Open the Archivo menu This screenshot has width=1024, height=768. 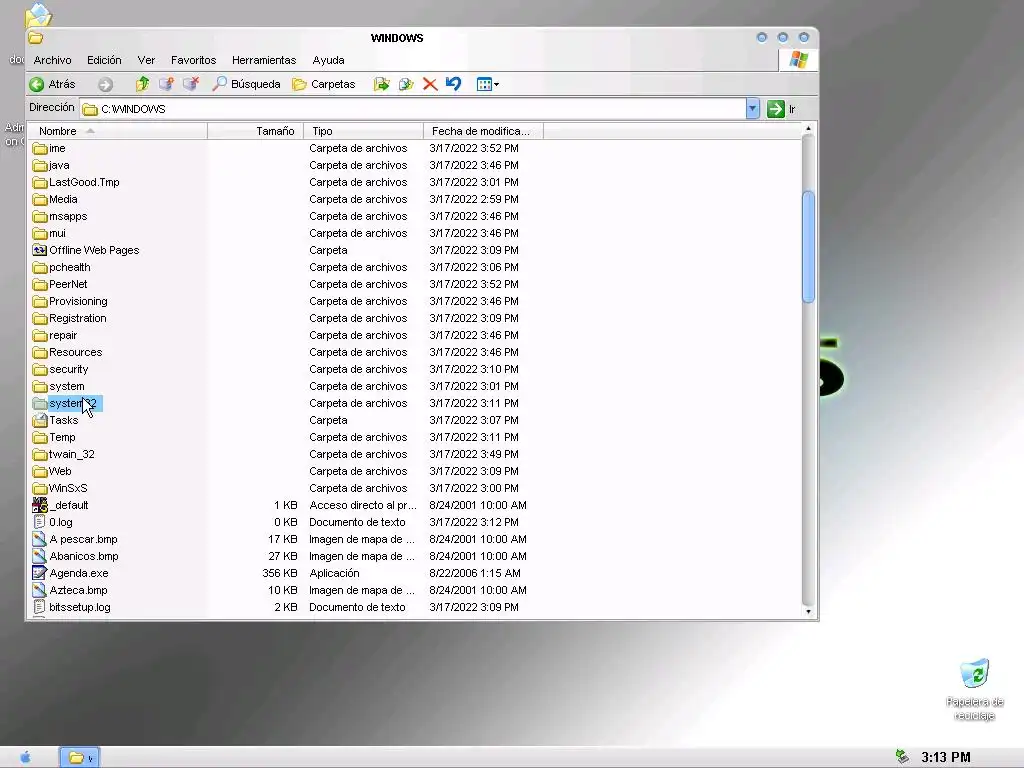point(53,60)
